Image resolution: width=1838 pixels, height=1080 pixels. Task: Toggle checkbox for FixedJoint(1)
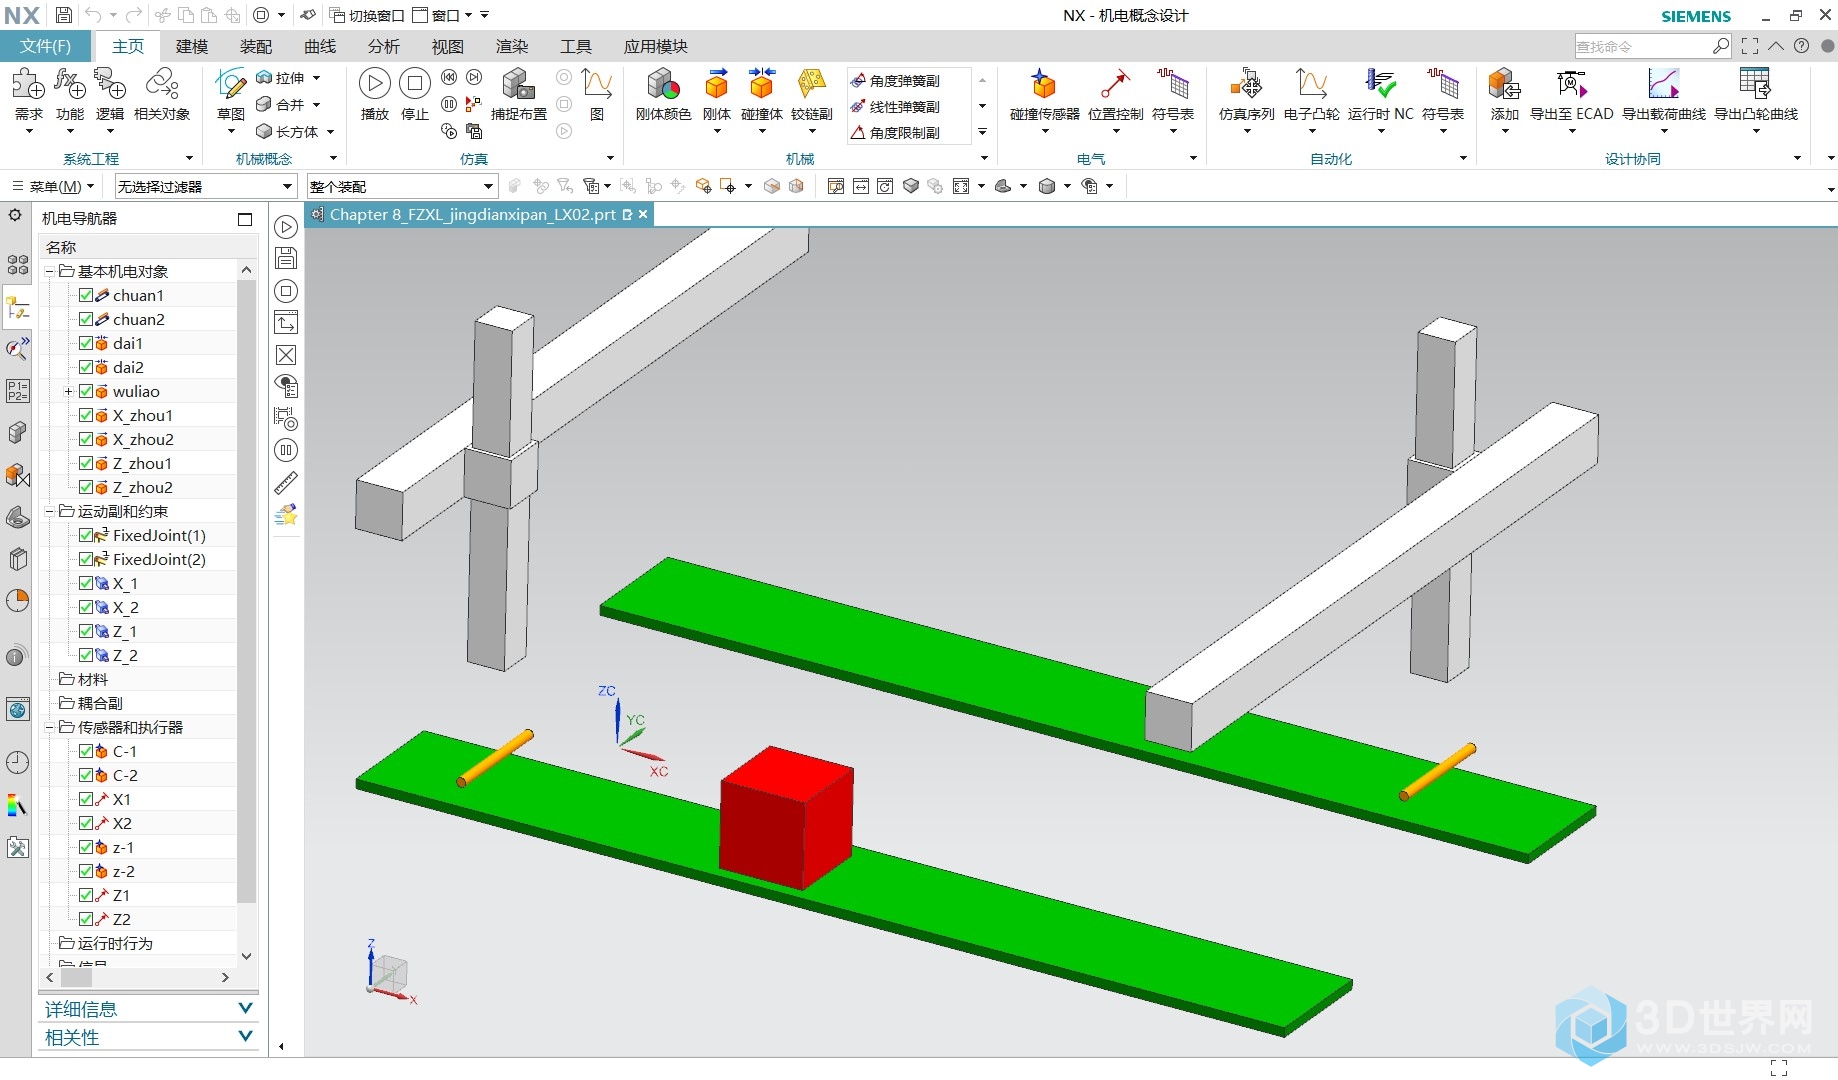tap(86, 535)
